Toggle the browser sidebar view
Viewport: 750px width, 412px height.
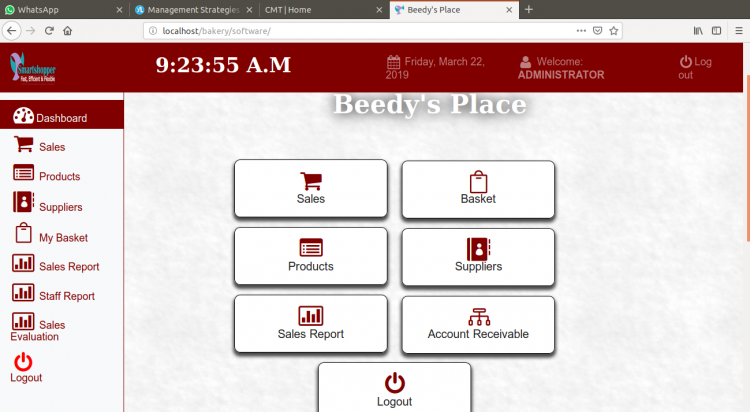(x=716, y=31)
